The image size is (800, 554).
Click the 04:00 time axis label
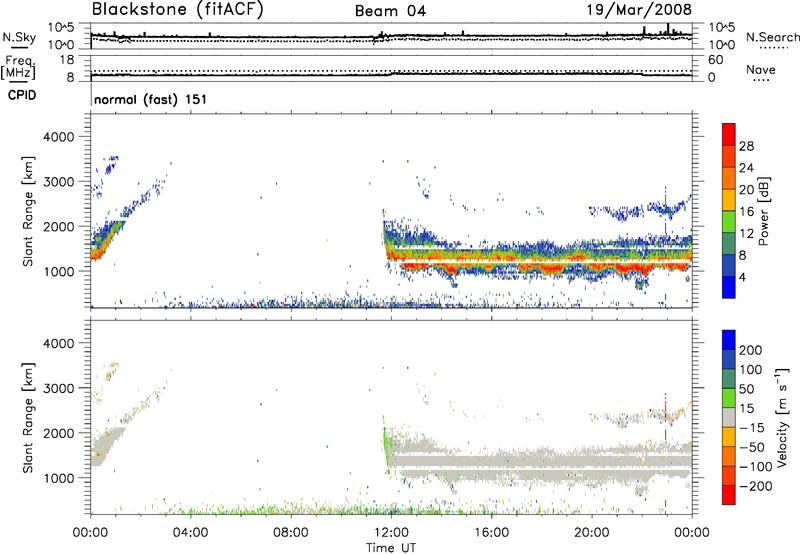click(x=191, y=533)
